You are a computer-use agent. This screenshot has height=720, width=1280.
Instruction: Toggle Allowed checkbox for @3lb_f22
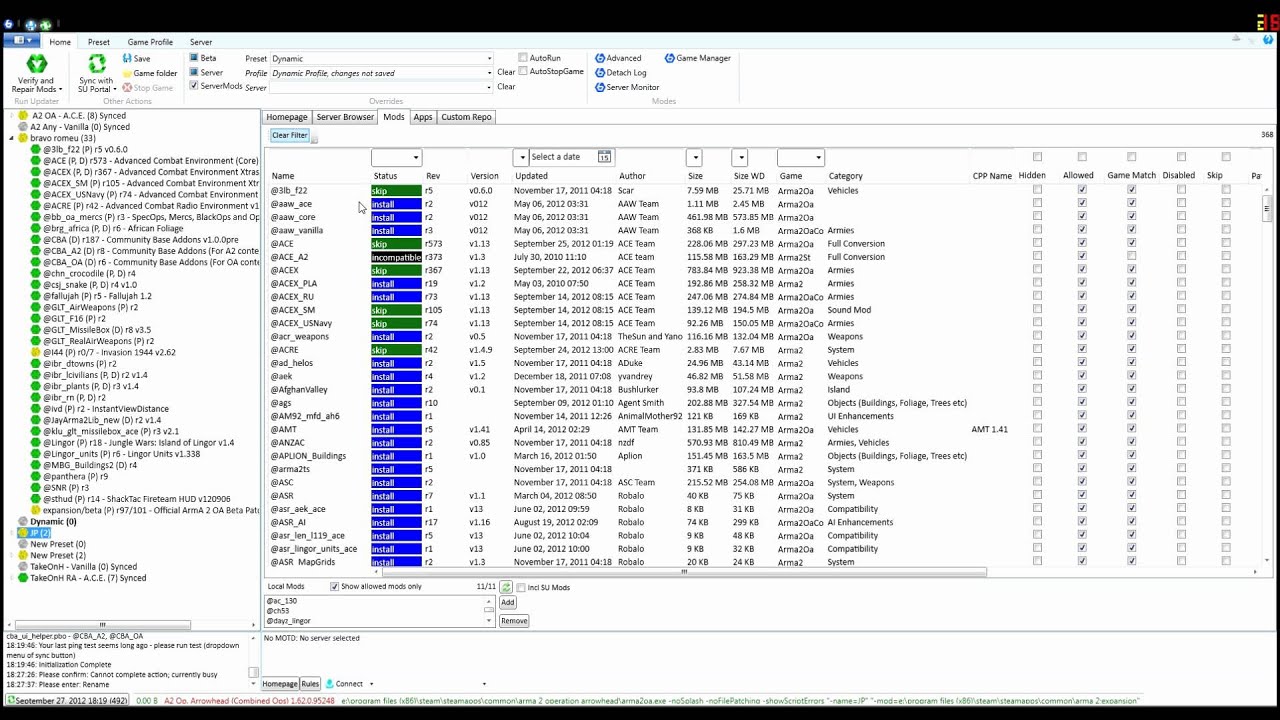point(1082,190)
